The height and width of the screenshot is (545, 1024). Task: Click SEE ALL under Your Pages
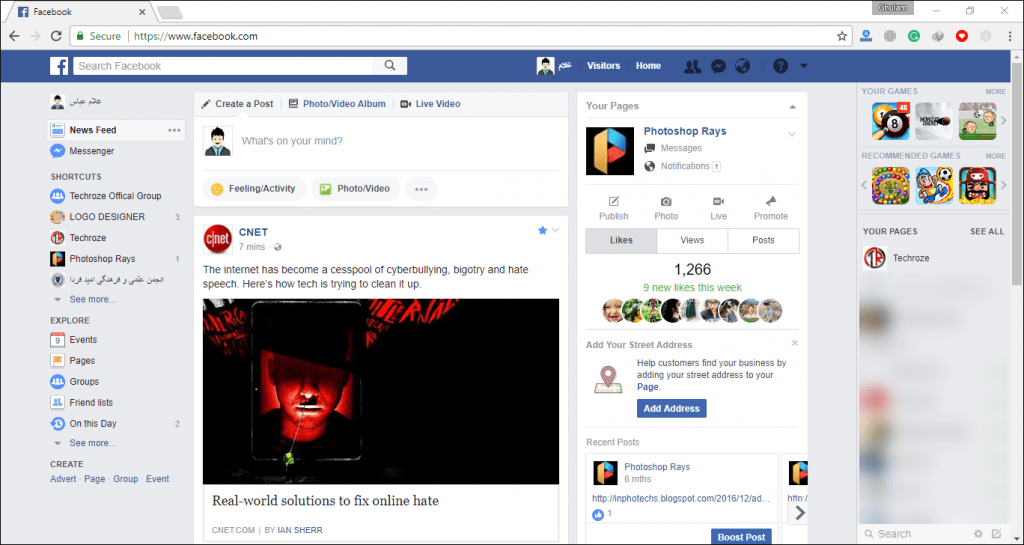pos(987,232)
